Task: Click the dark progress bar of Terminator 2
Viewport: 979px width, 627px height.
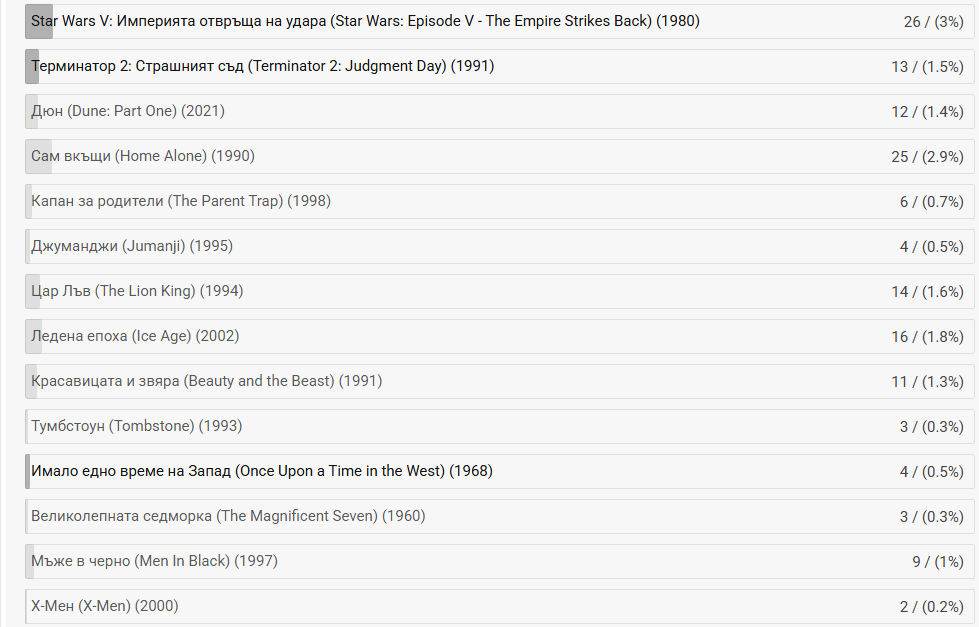Action: coord(32,66)
